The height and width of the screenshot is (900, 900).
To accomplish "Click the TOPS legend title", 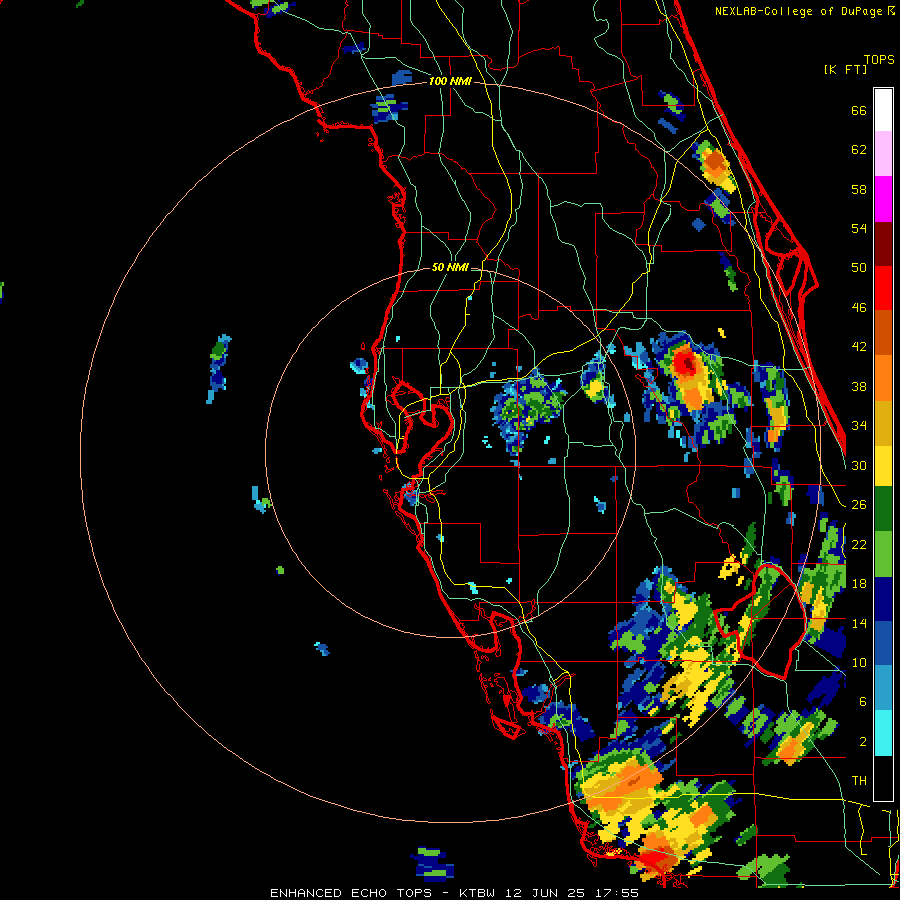I will pos(879,60).
